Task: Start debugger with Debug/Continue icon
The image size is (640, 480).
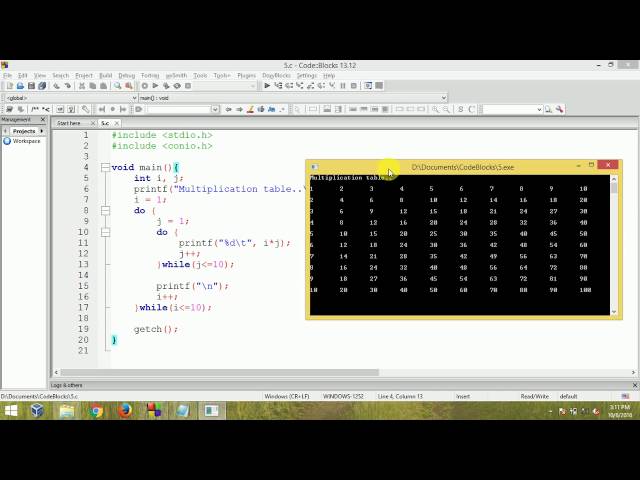Action: pyautogui.click(x=267, y=86)
